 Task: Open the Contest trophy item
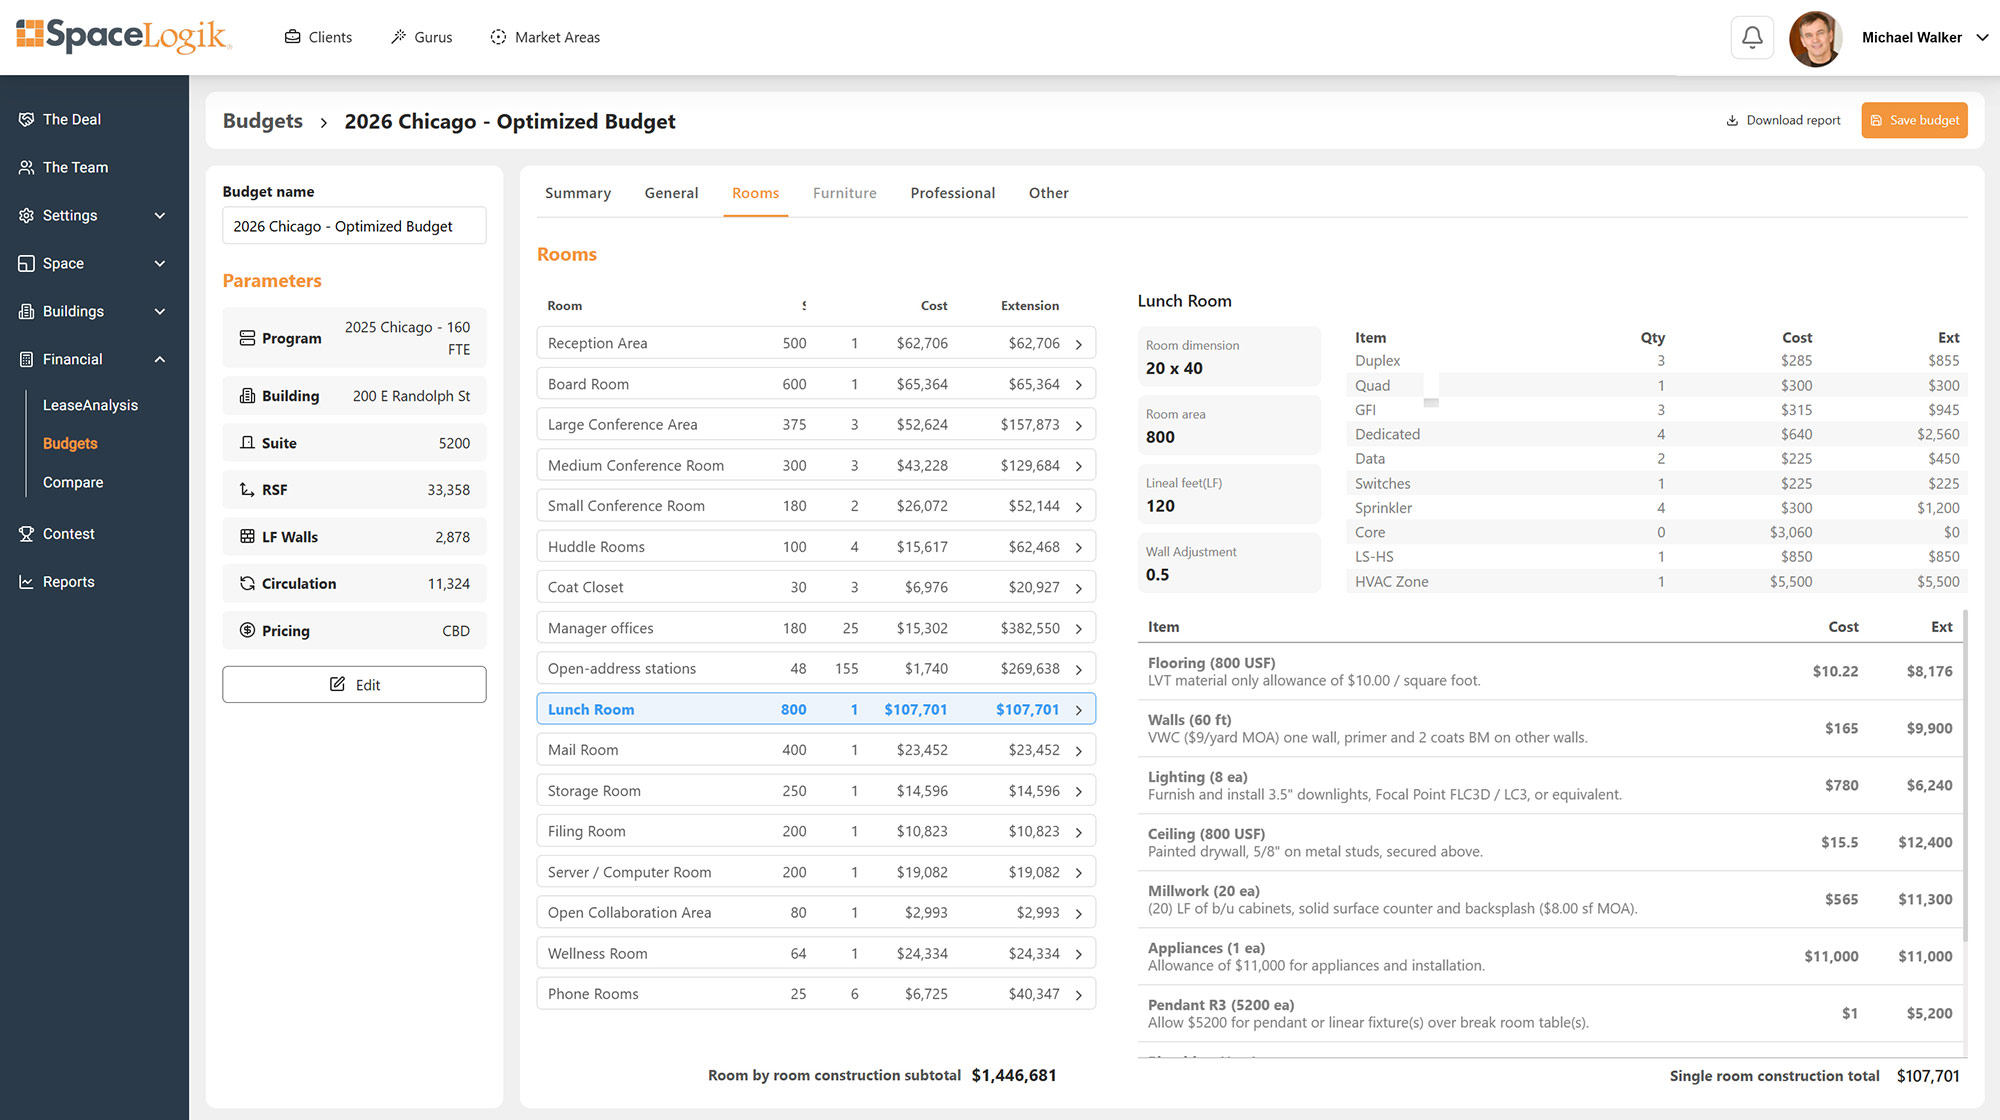tap(27, 534)
